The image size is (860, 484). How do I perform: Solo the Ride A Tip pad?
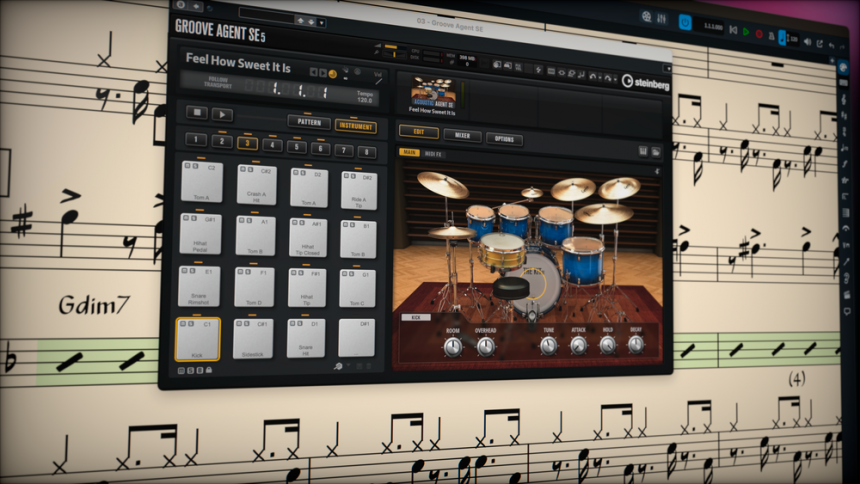point(352,177)
